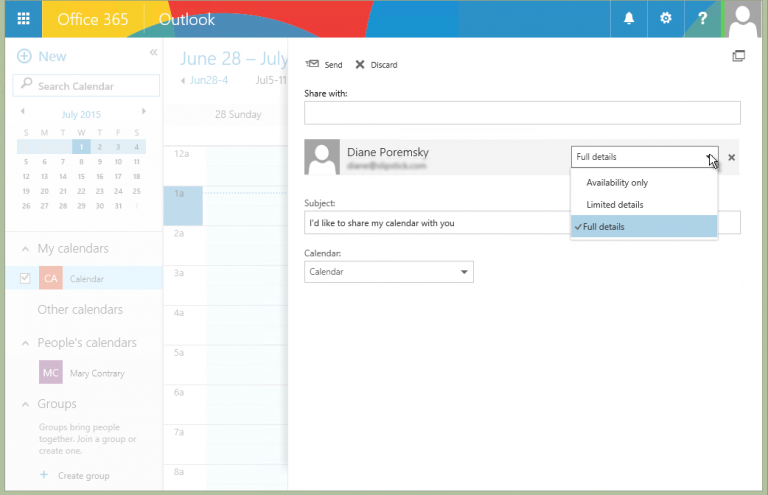Open the Full details permission dropdown
The width and height of the screenshot is (768, 495).
(x=645, y=157)
